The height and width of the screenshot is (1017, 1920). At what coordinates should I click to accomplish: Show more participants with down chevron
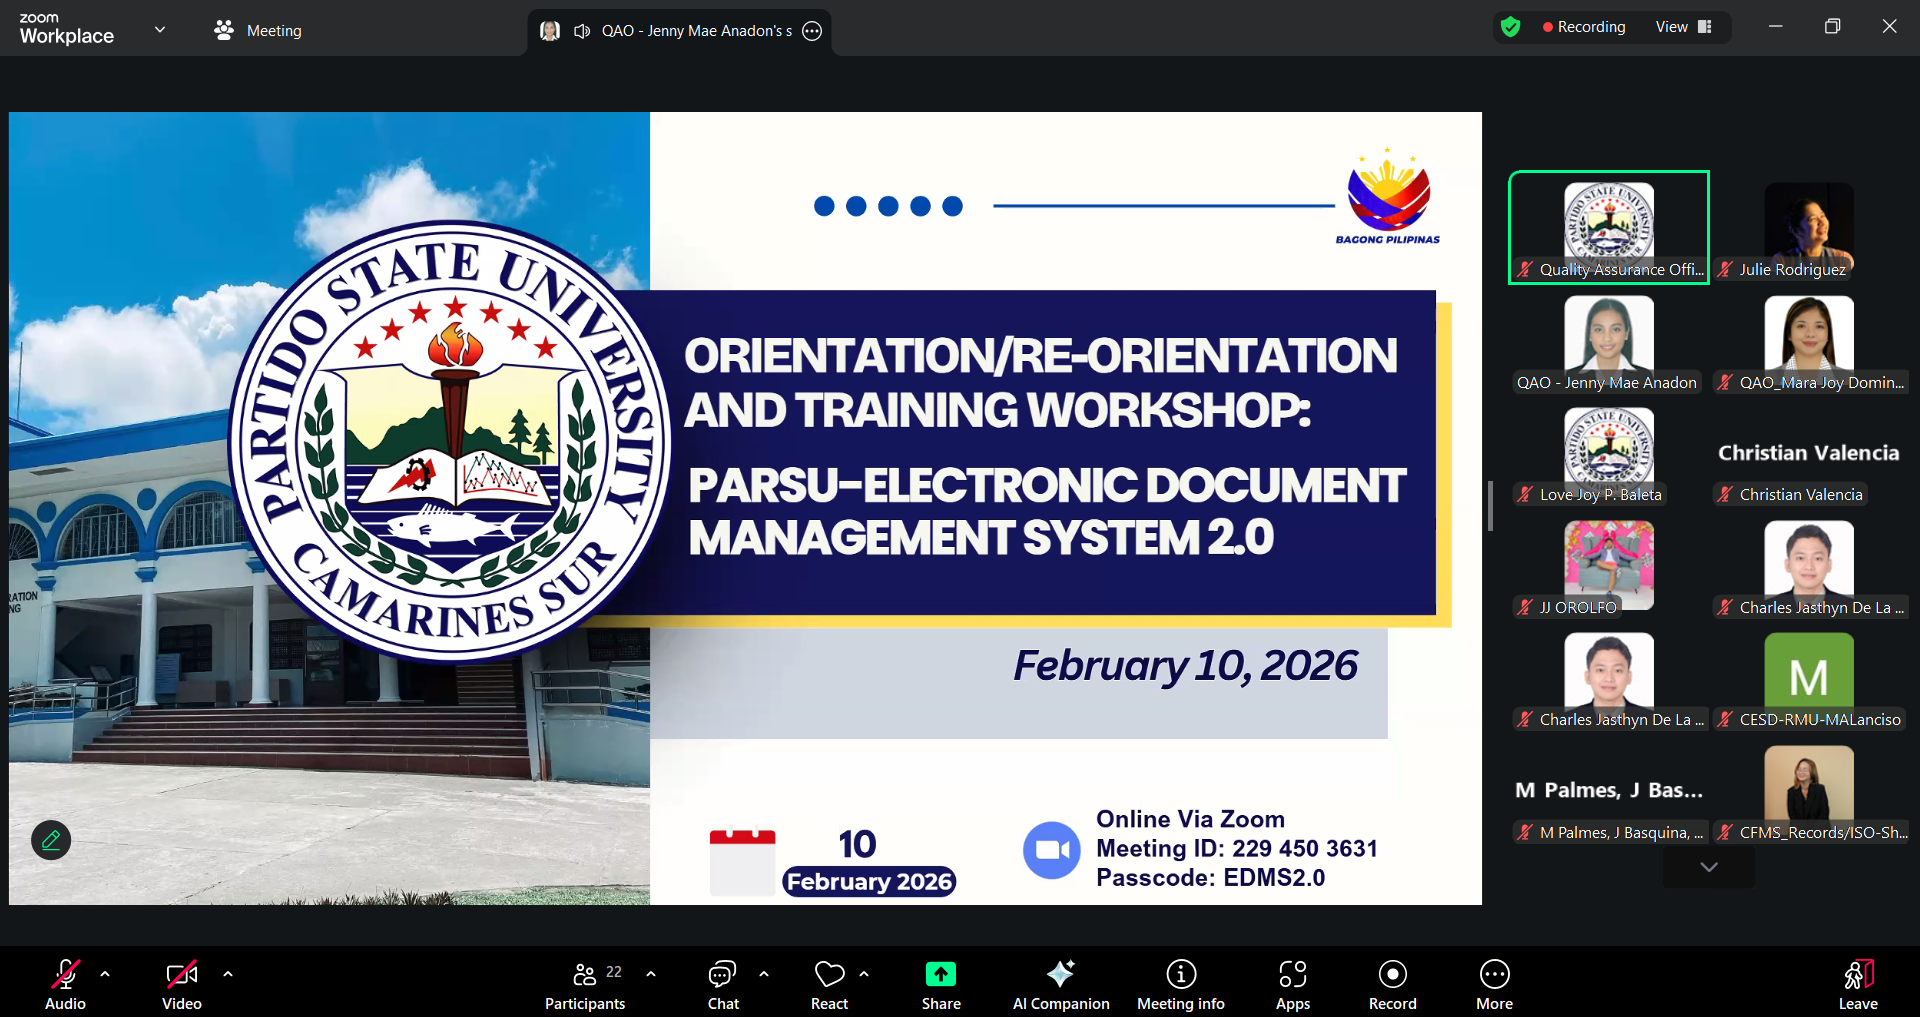point(1708,867)
